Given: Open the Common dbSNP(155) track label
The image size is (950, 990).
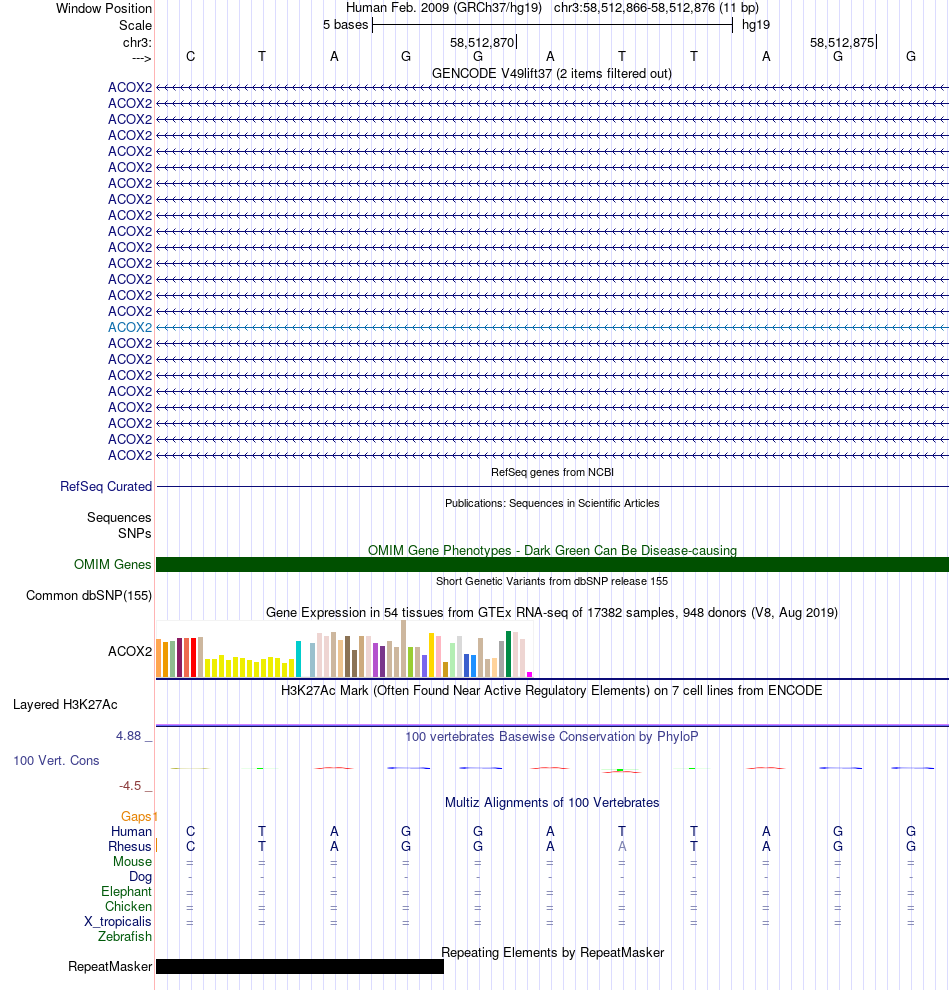Looking at the screenshot, I should click(x=89, y=595).
